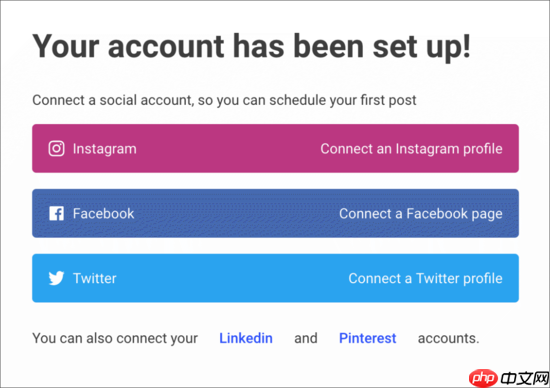This screenshot has width=550, height=388.
Task: Choose 'Connect a Twitter profile'
Action: point(425,278)
